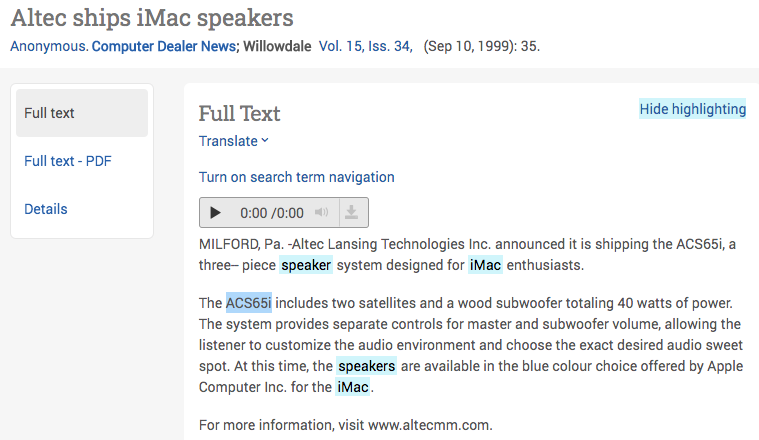Open the Iss. 34 link
Screen dimensions: 759x440
pyautogui.click(x=388, y=47)
